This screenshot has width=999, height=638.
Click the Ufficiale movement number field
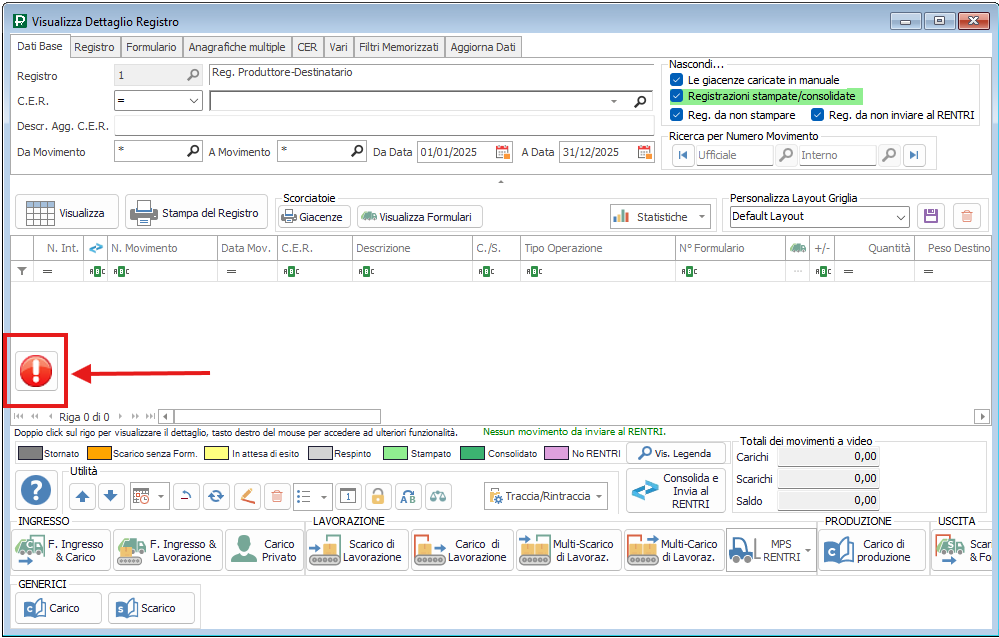(x=733, y=155)
